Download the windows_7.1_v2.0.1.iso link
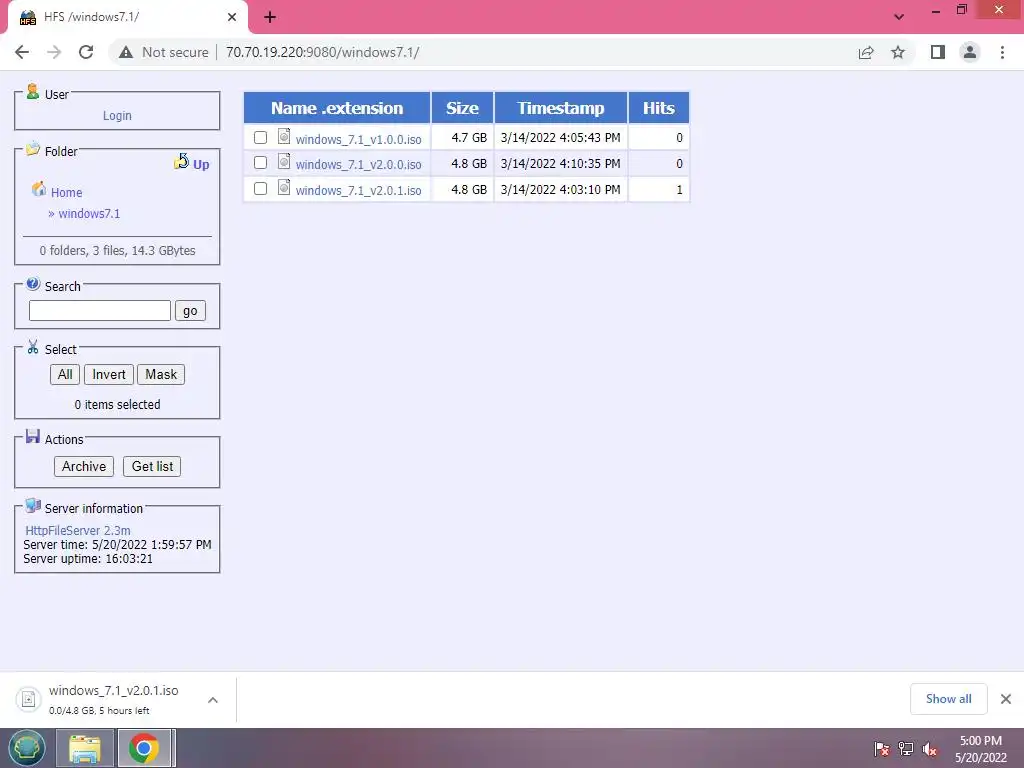Image resolution: width=1024 pixels, height=768 pixels. [x=359, y=191]
